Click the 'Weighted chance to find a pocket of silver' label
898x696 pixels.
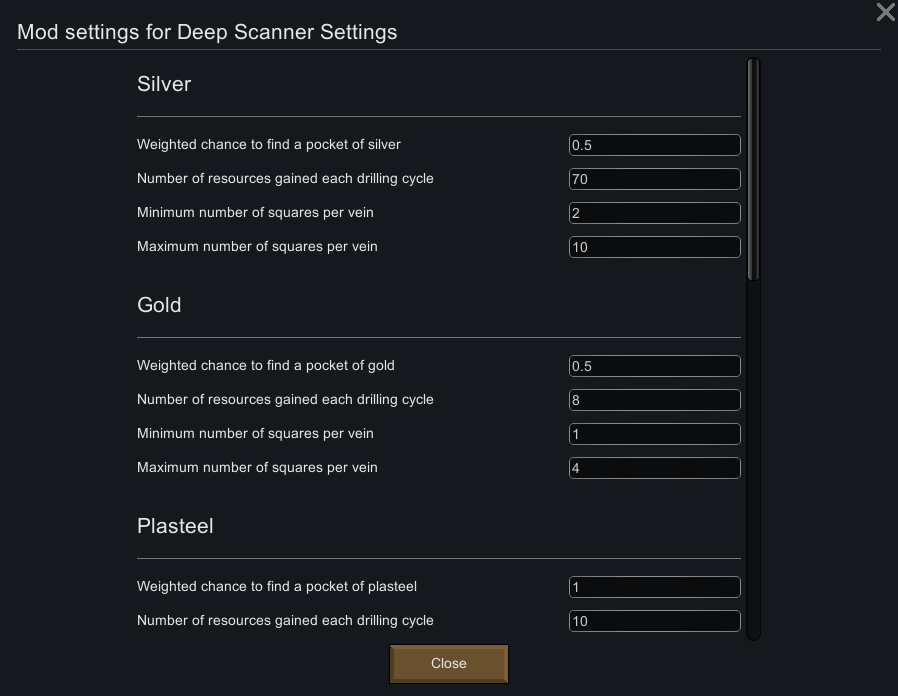[269, 145]
